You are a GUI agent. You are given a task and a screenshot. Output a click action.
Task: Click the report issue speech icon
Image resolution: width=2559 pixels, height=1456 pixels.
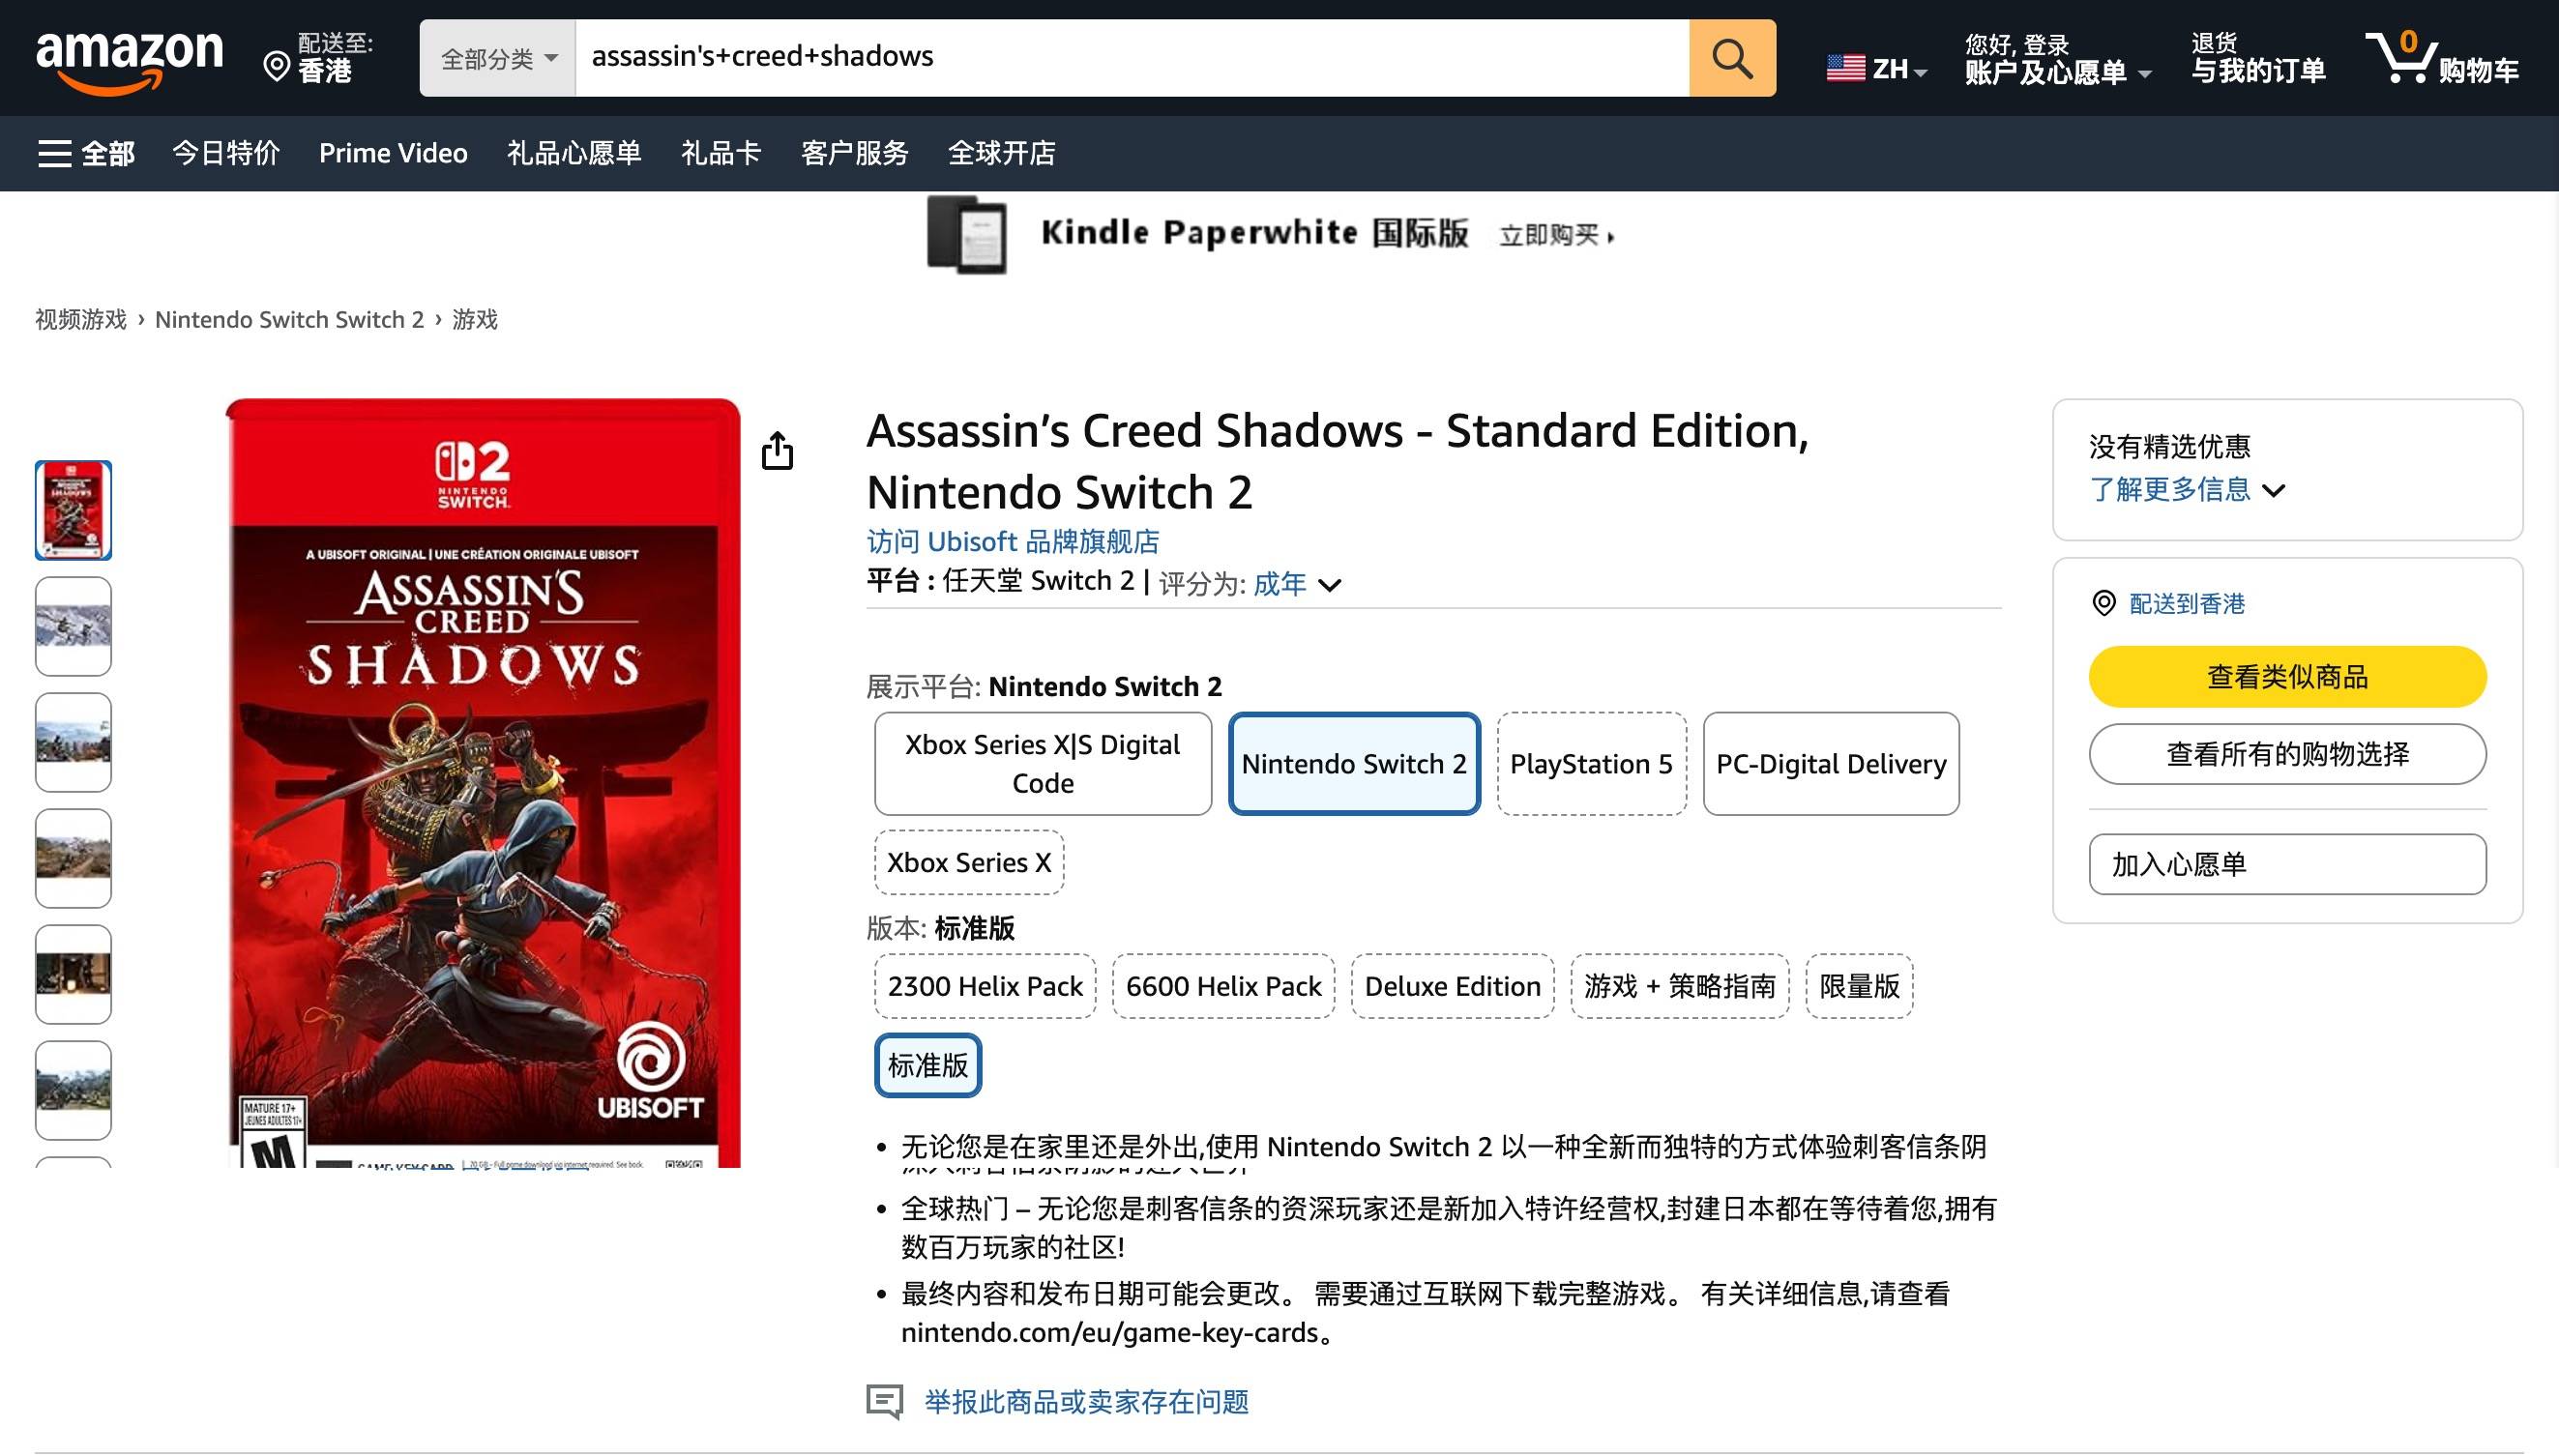pyautogui.click(x=884, y=1401)
